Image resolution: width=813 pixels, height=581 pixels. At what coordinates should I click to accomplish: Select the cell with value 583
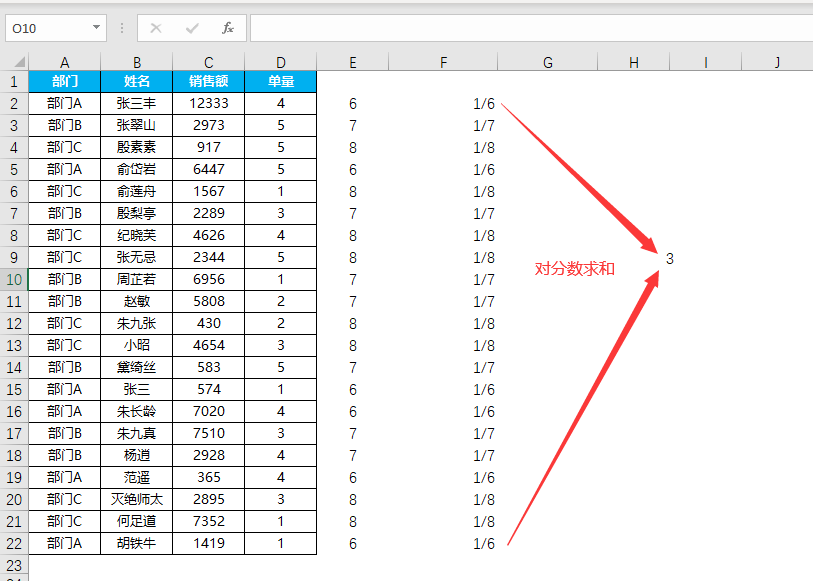click(208, 367)
